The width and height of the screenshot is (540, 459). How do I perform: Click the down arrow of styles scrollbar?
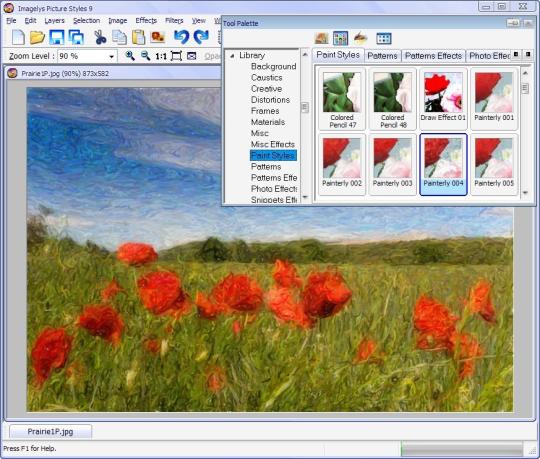tap(525, 193)
